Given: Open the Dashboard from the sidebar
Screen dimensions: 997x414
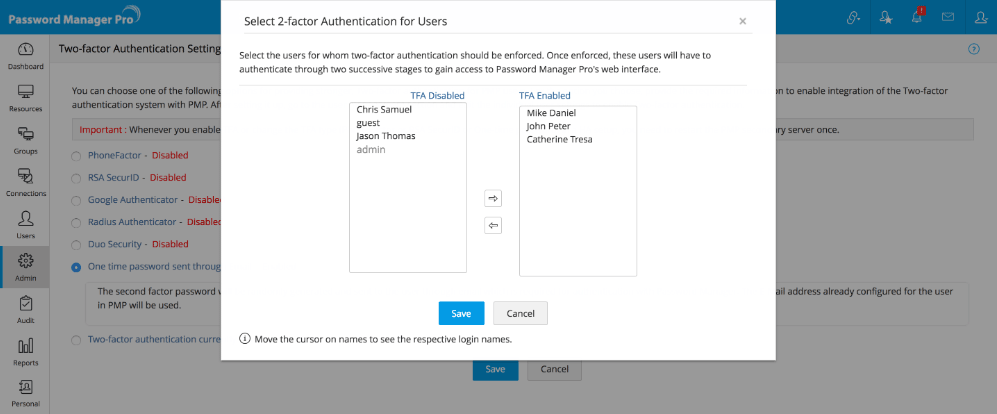Looking at the screenshot, I should point(25,55).
